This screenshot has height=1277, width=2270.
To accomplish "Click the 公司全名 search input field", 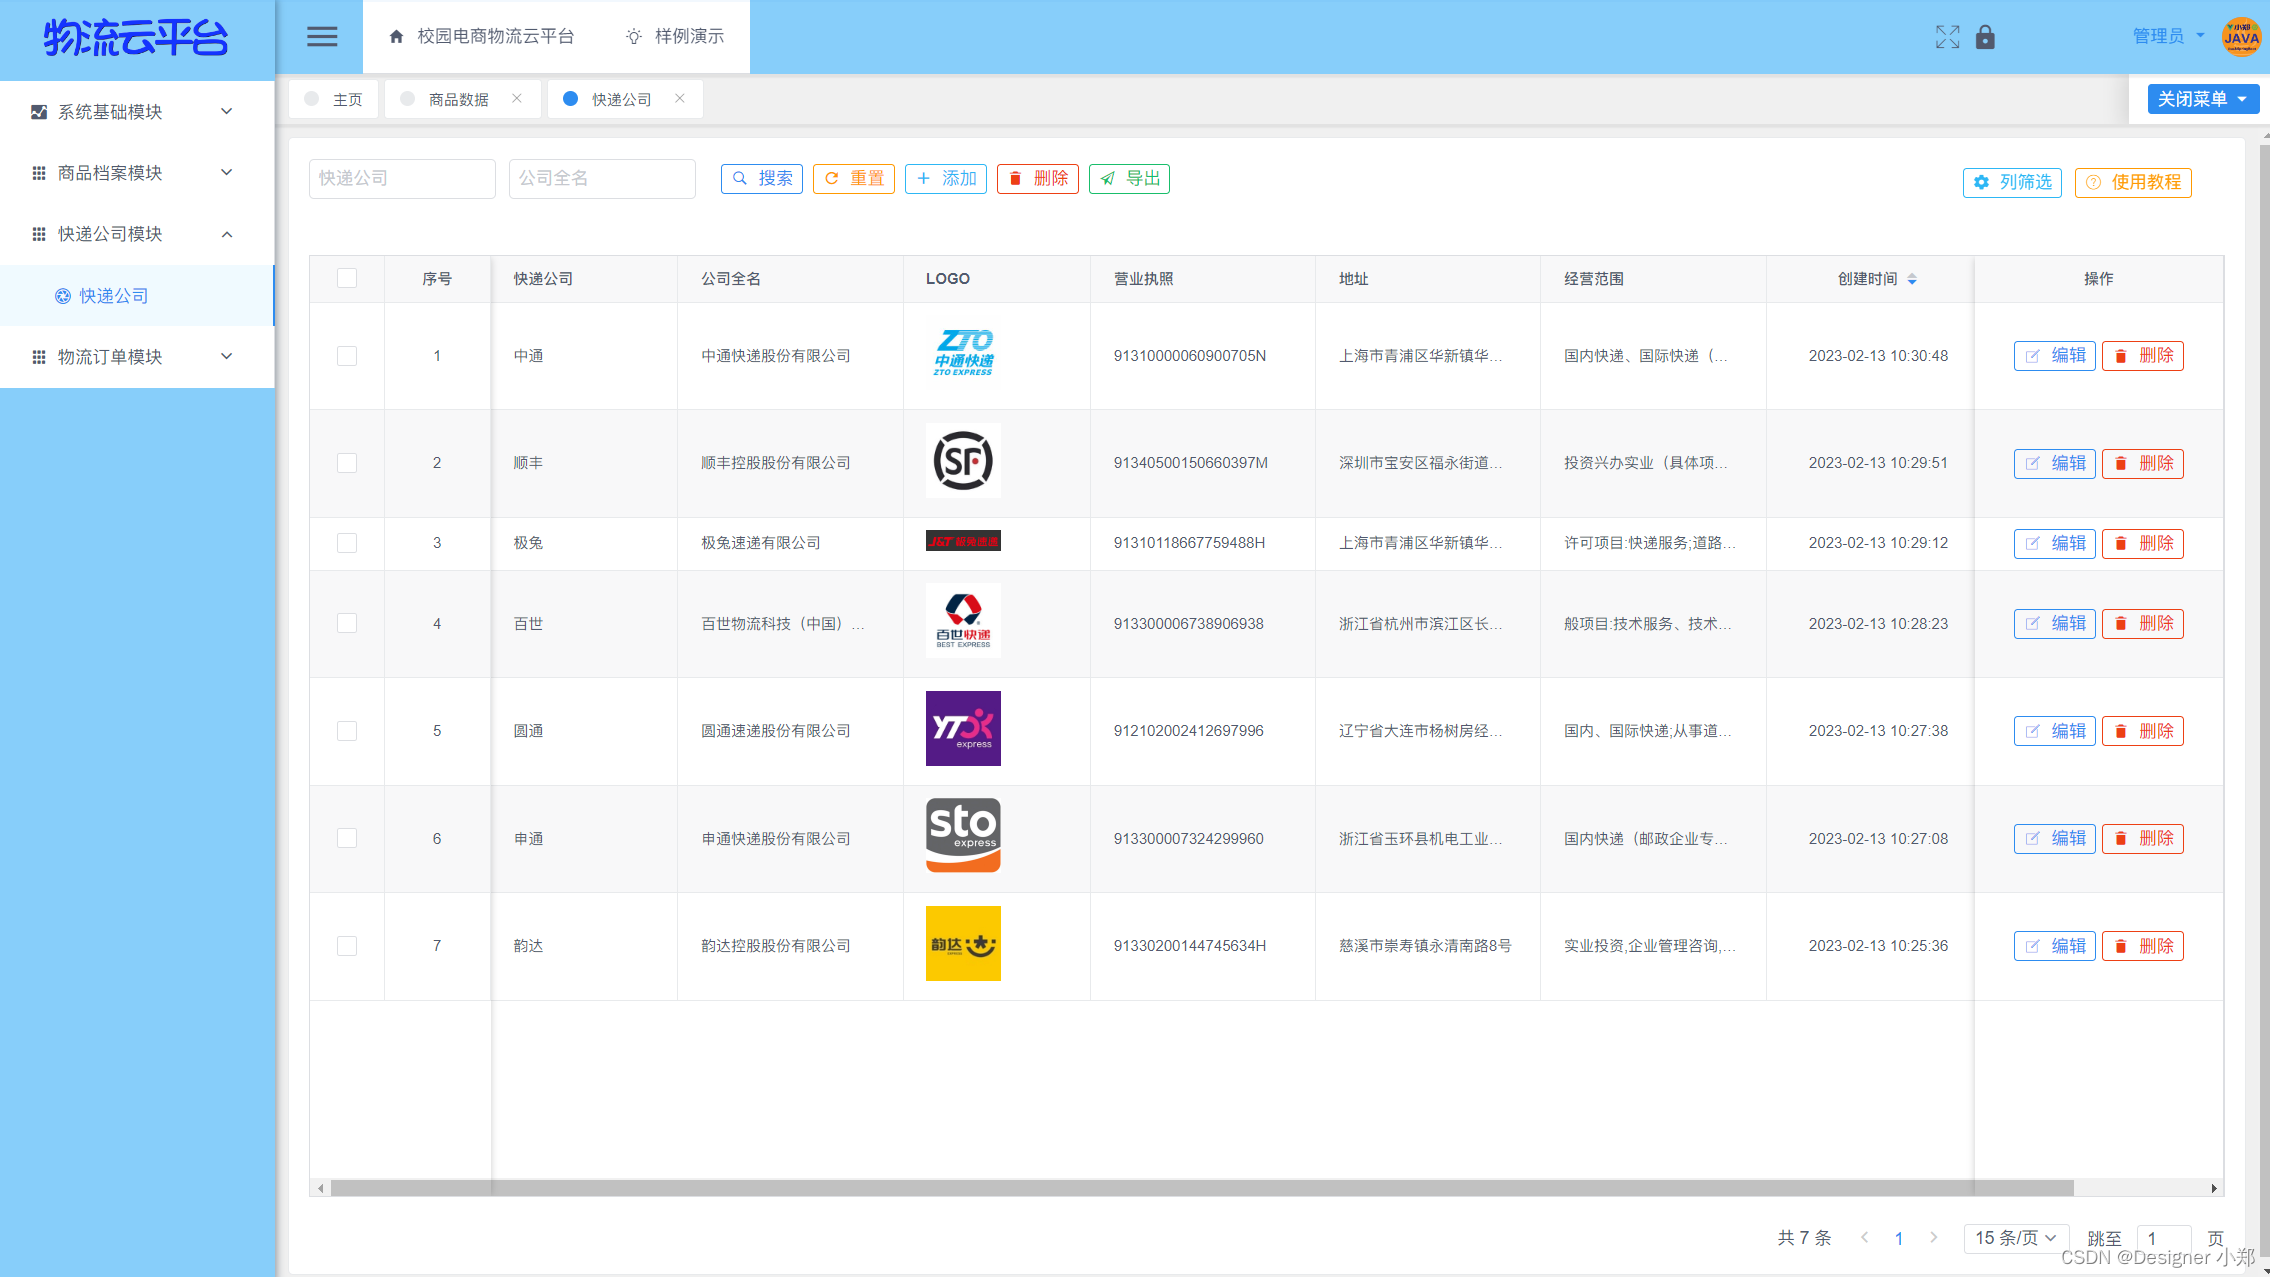I will (602, 178).
